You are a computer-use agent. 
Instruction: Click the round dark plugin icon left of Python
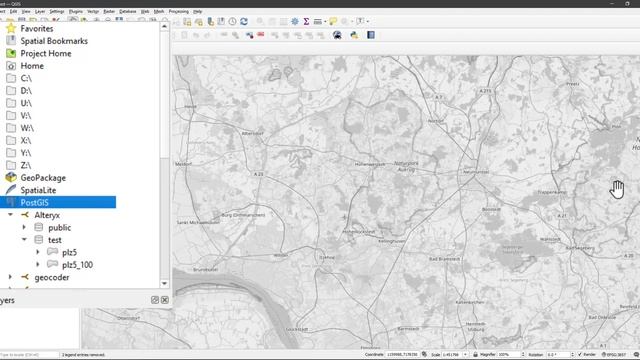click(x=337, y=35)
